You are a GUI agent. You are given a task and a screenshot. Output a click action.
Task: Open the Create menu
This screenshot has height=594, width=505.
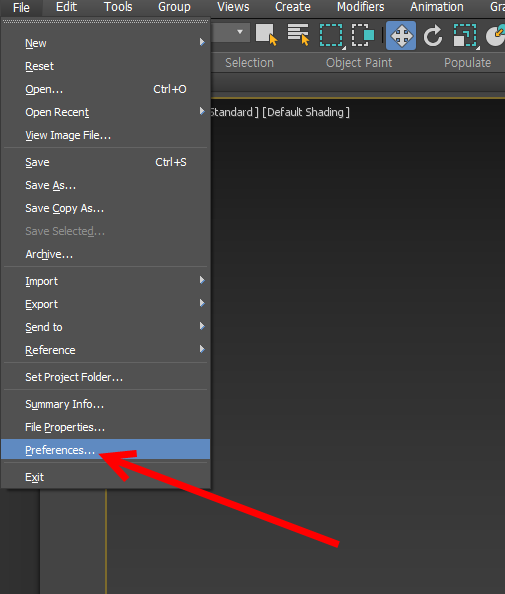click(x=292, y=7)
